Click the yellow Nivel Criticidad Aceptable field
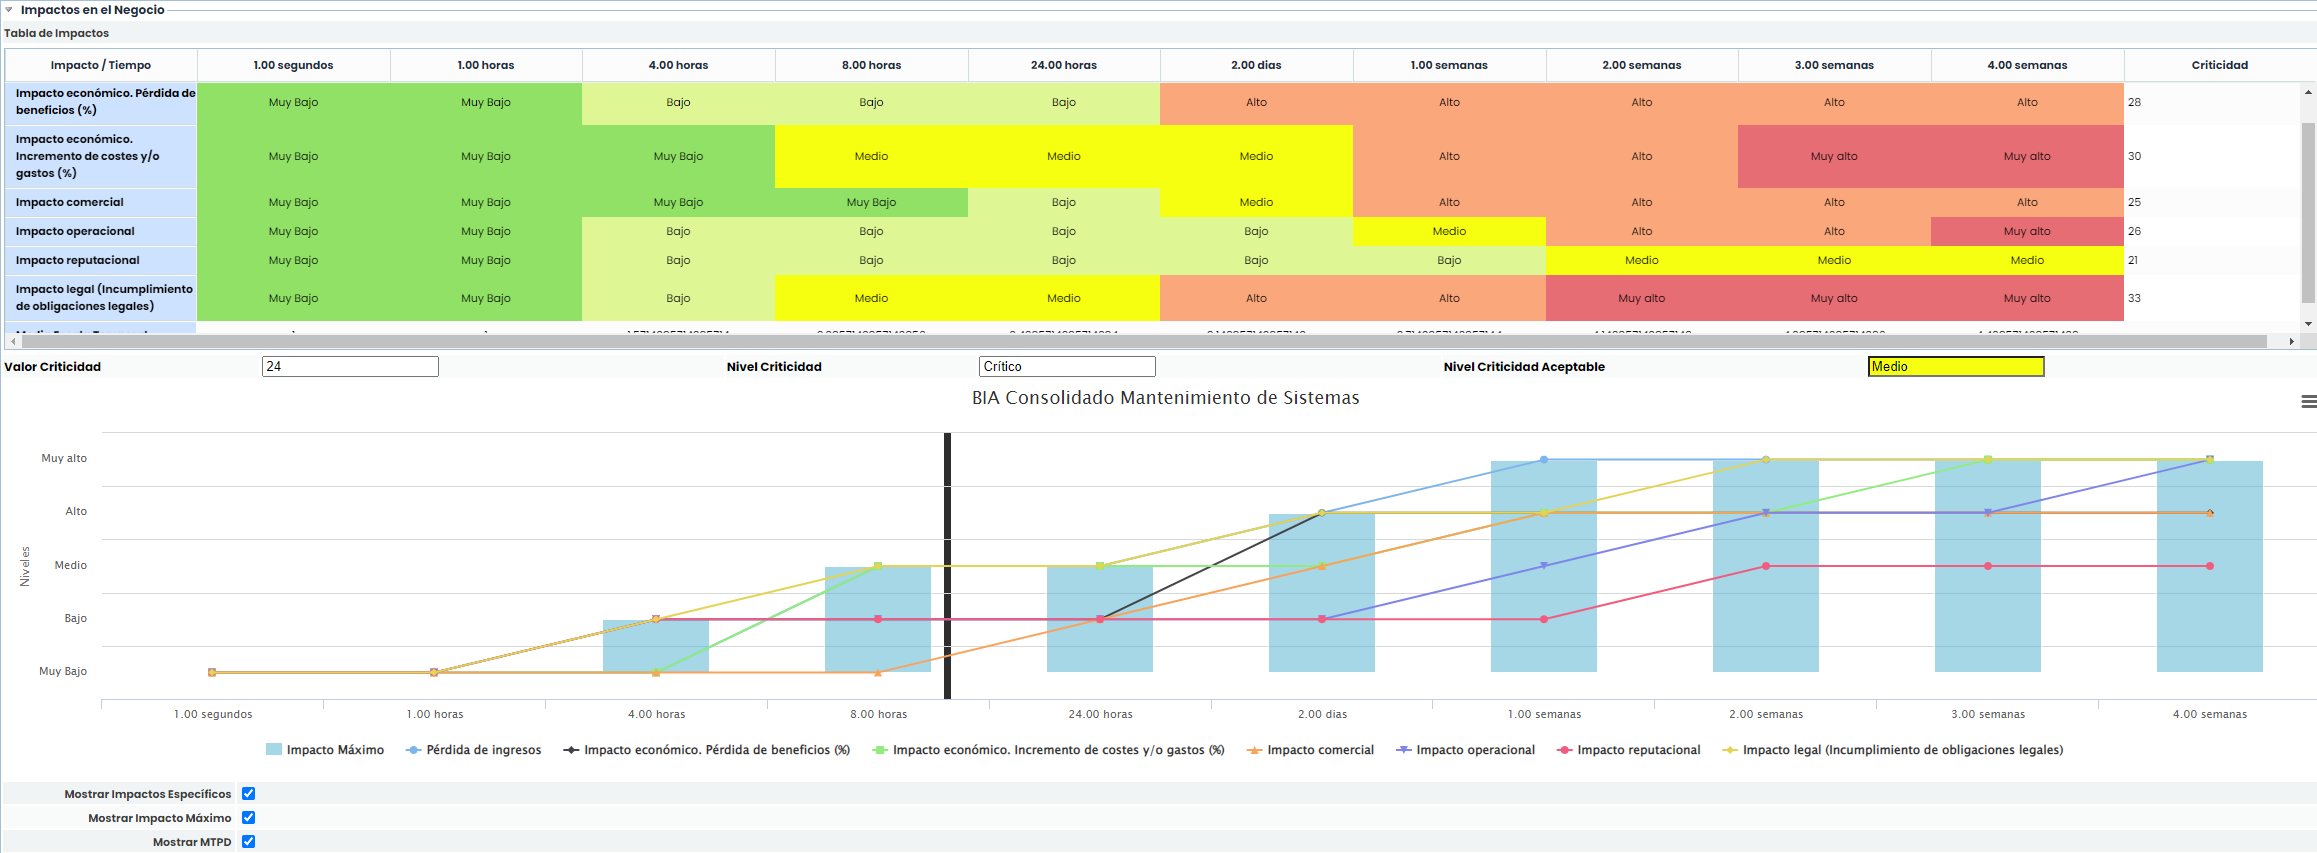This screenshot has width=2317, height=853. 1955,367
